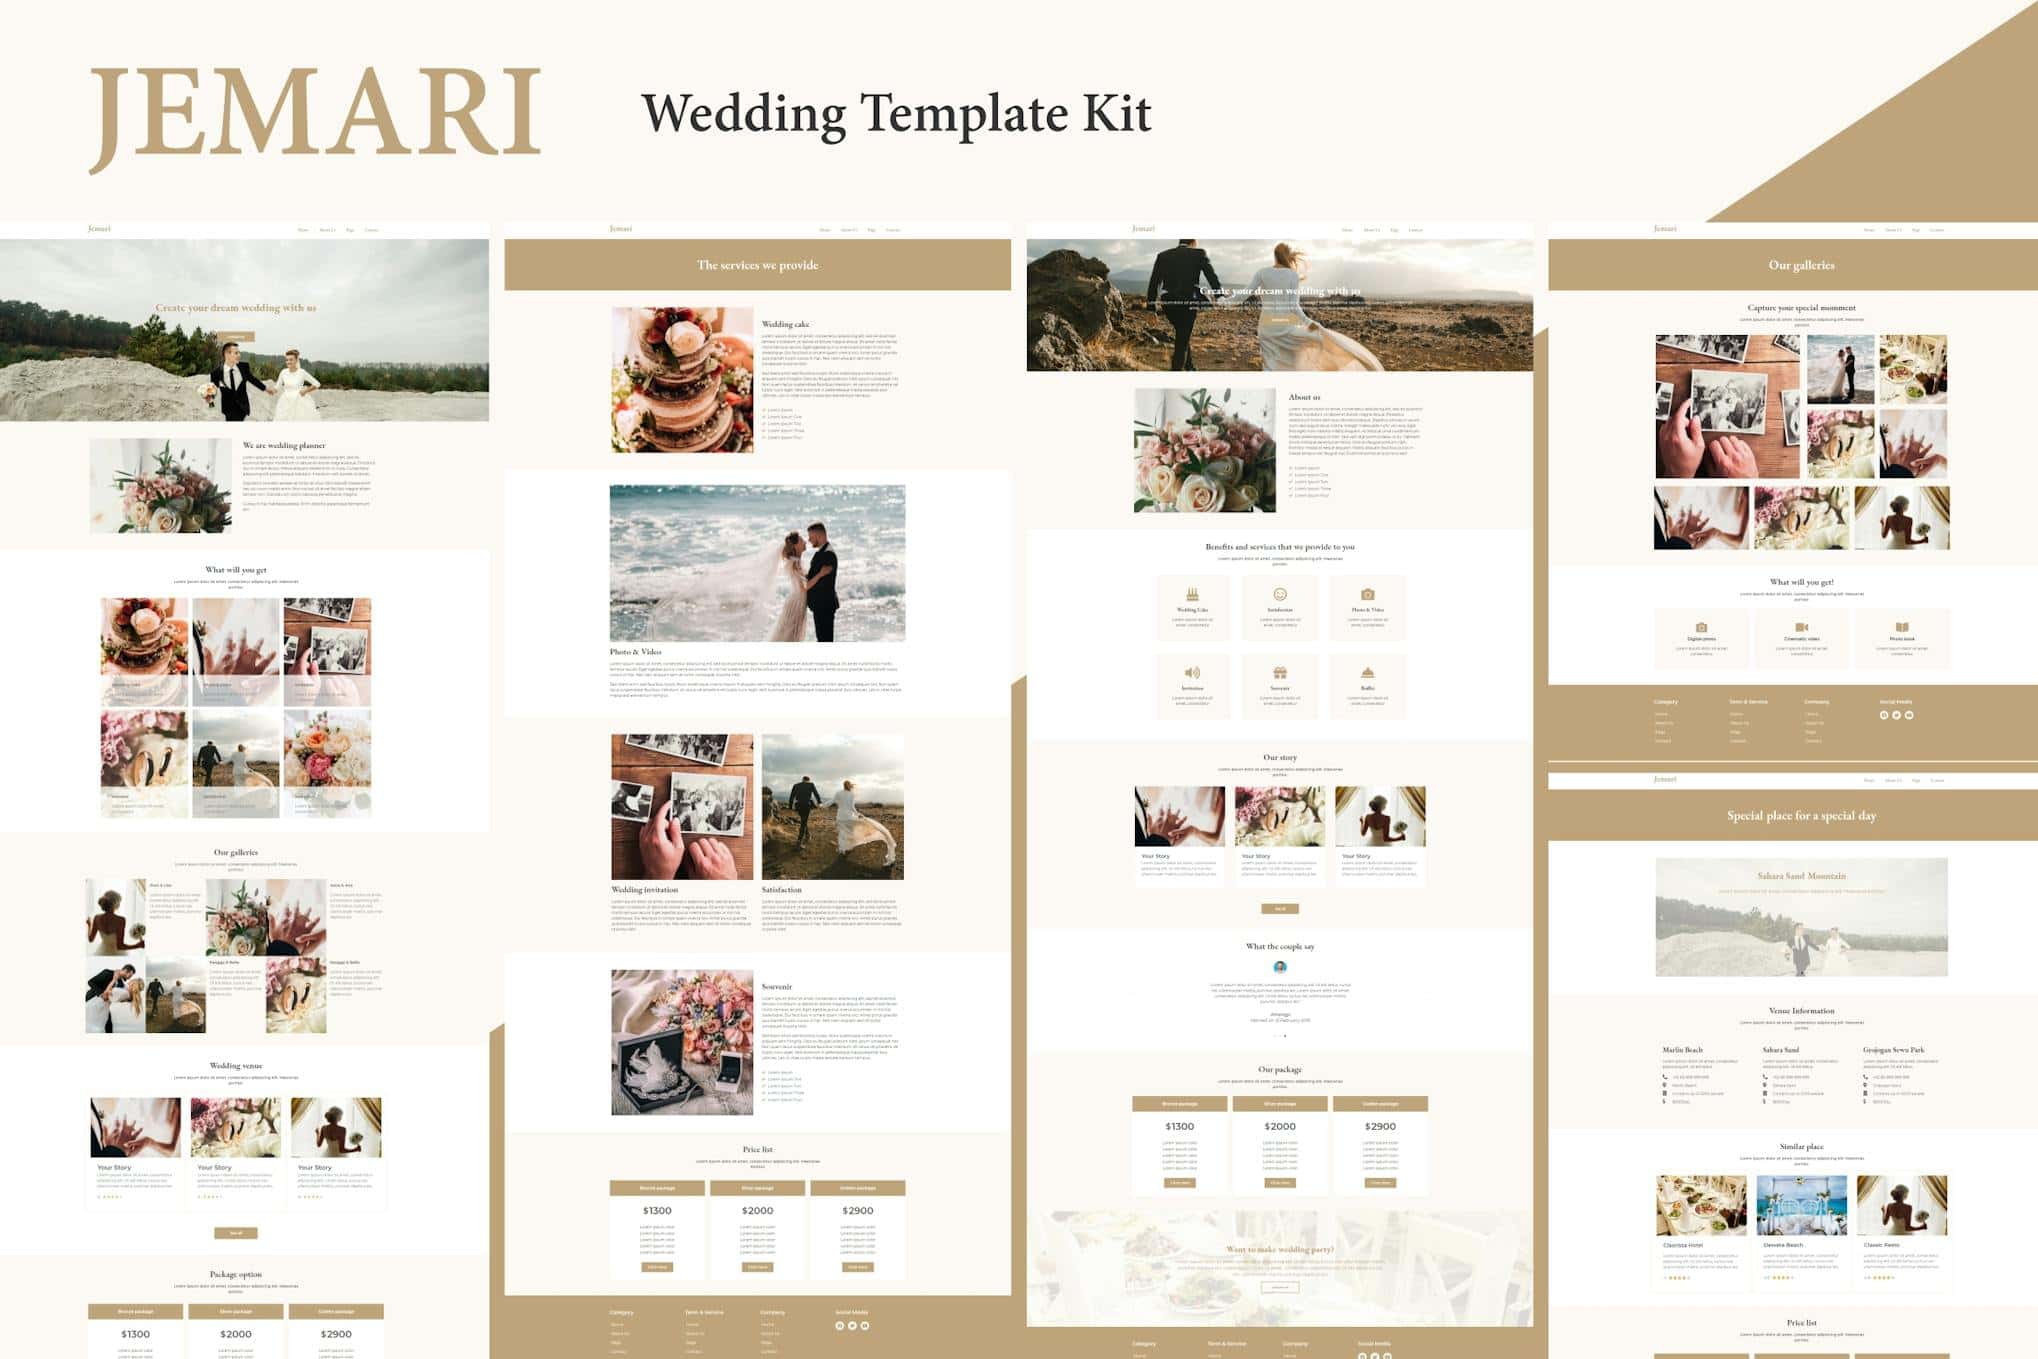2038x1359 pixels.
Task: Open Instagram from the footer Social Media icons
Action: [1910, 714]
